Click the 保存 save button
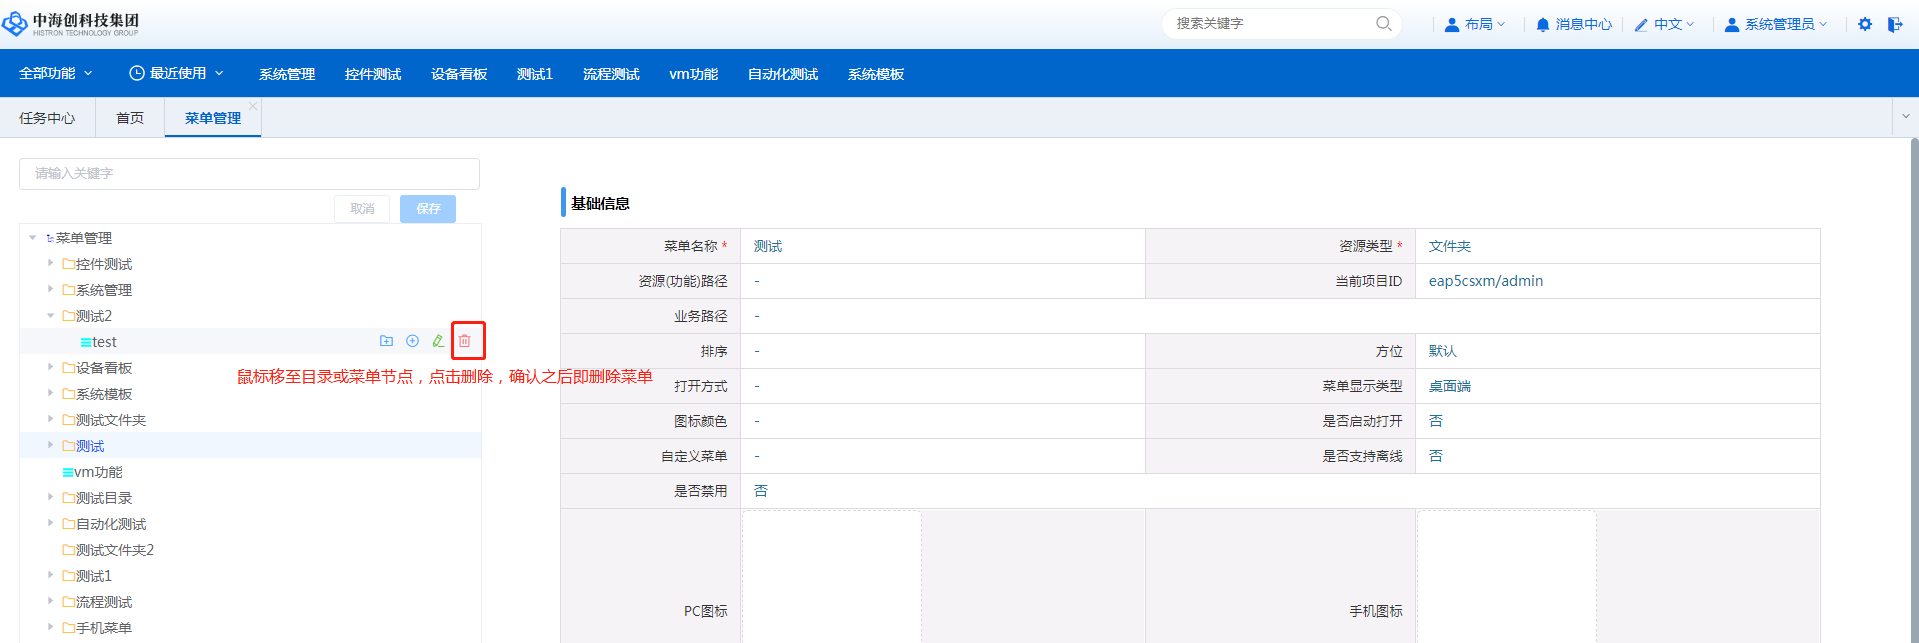 [428, 208]
